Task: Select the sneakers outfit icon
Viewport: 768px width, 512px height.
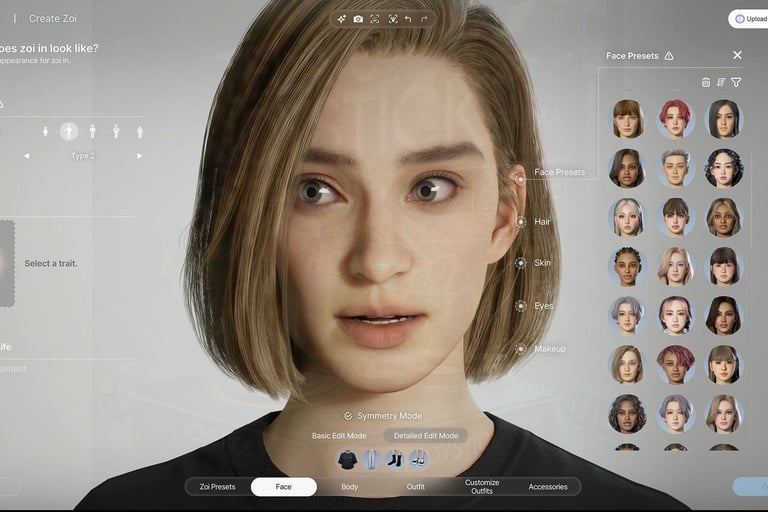Action: [418, 460]
